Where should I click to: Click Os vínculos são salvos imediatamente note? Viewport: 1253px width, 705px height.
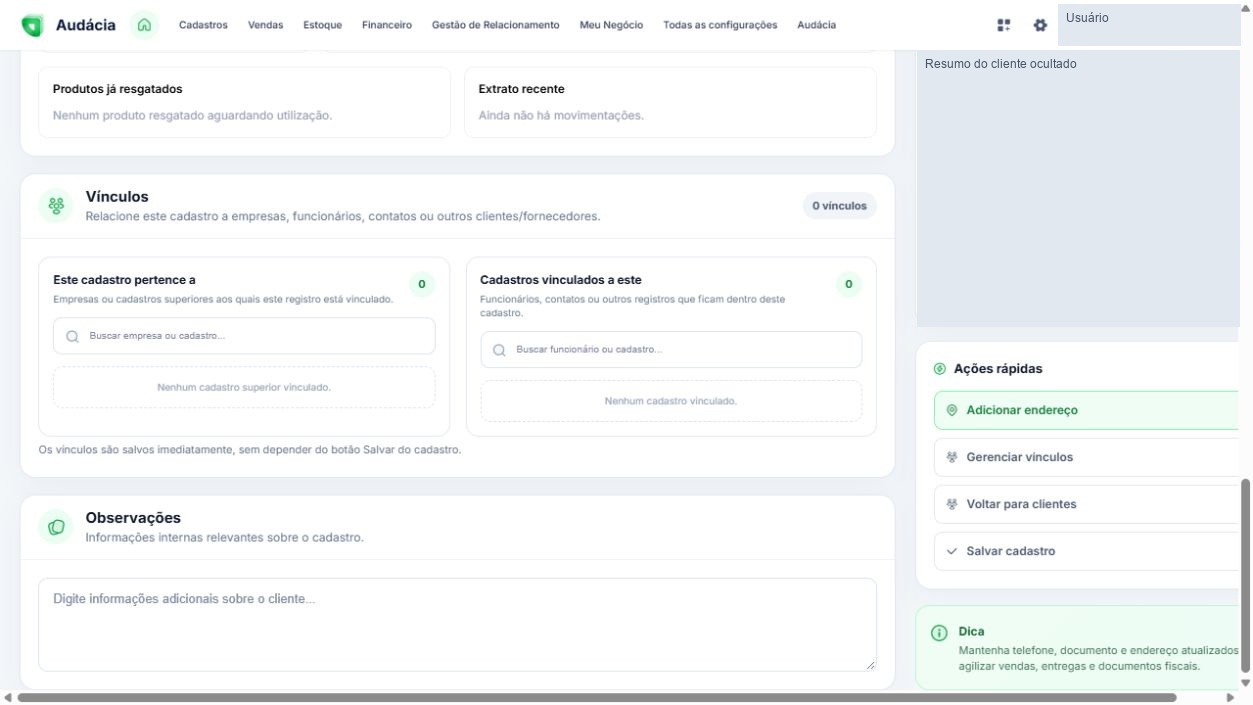click(250, 450)
